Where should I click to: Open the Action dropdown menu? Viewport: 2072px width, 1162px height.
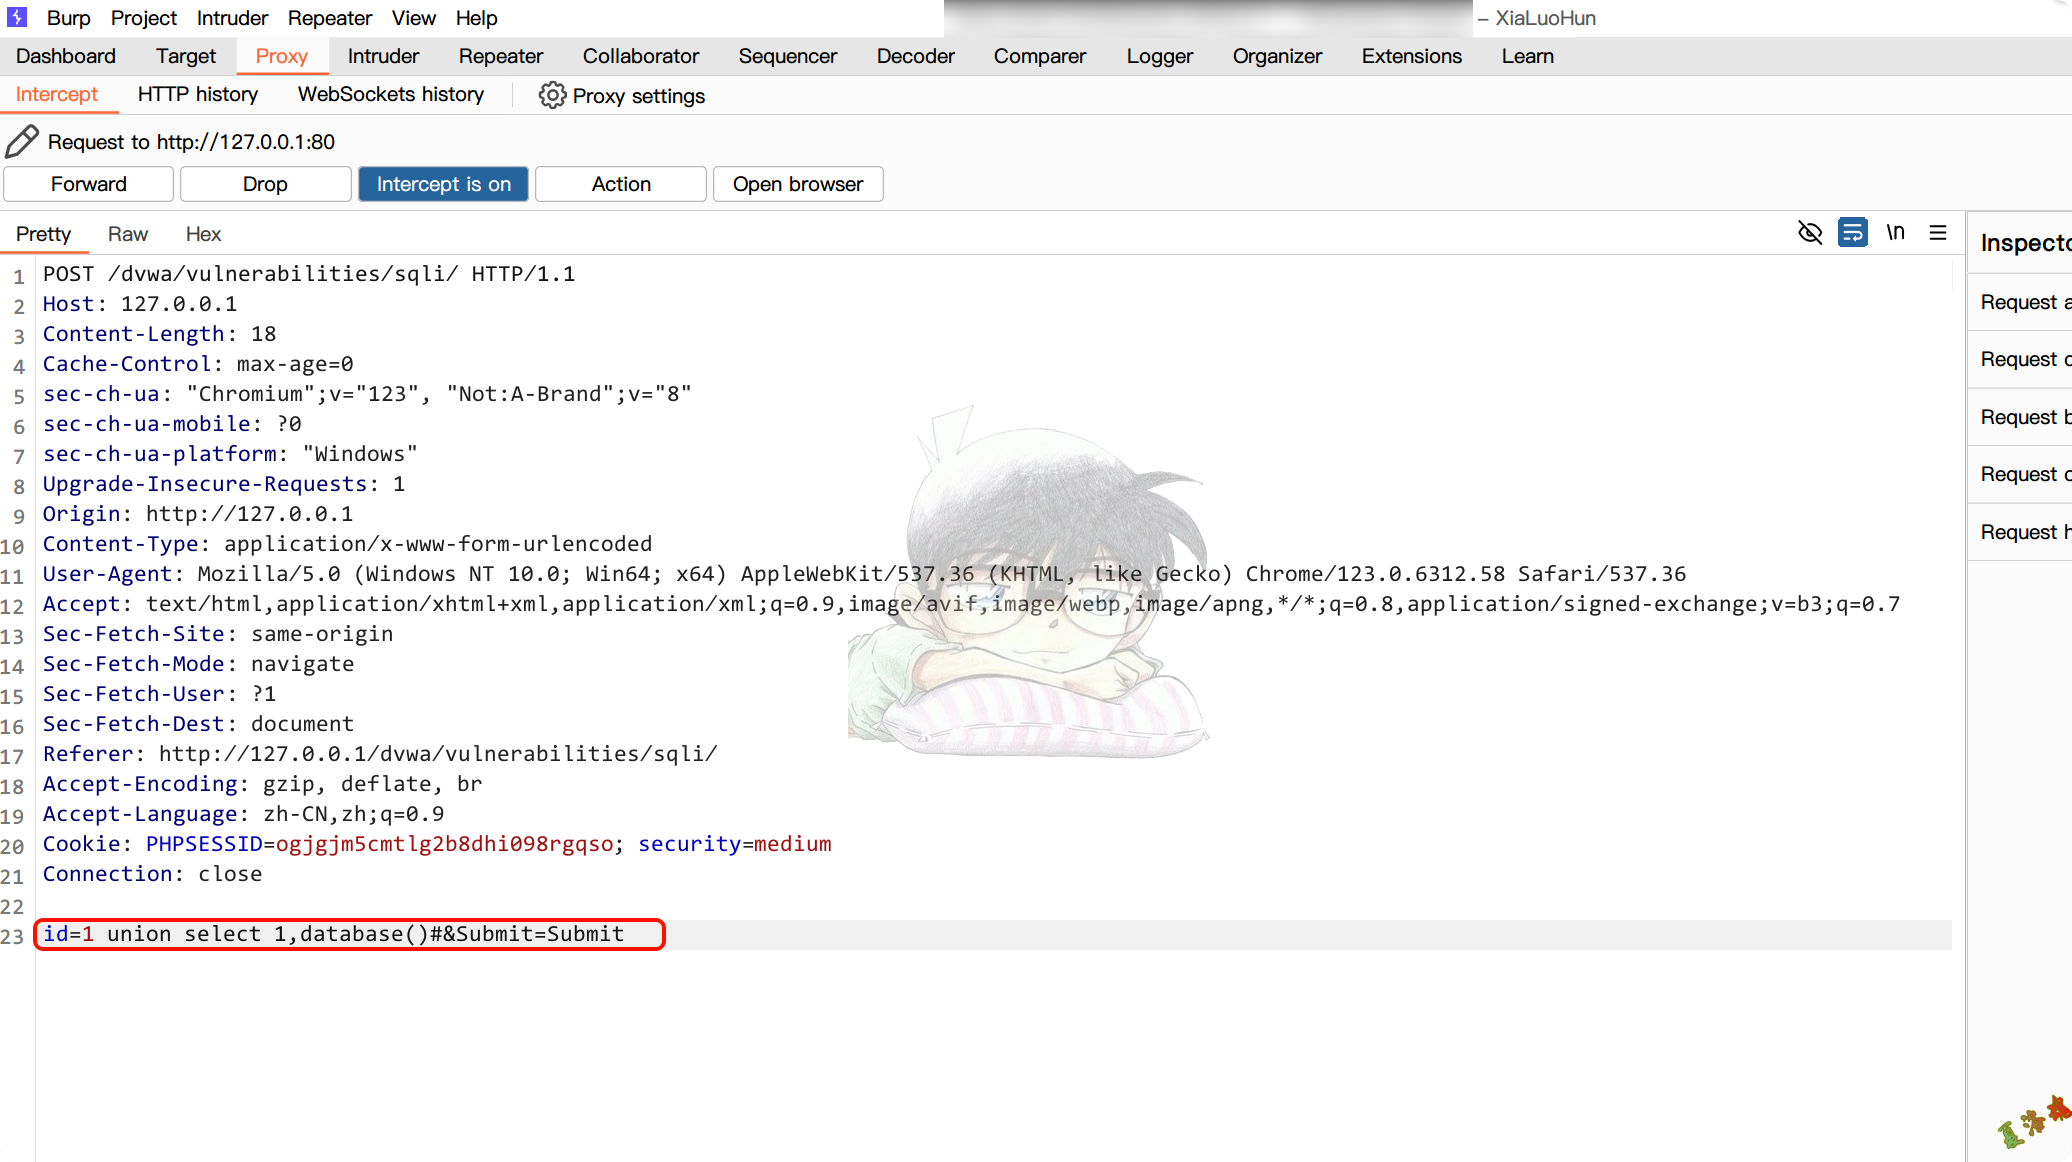[x=621, y=184]
